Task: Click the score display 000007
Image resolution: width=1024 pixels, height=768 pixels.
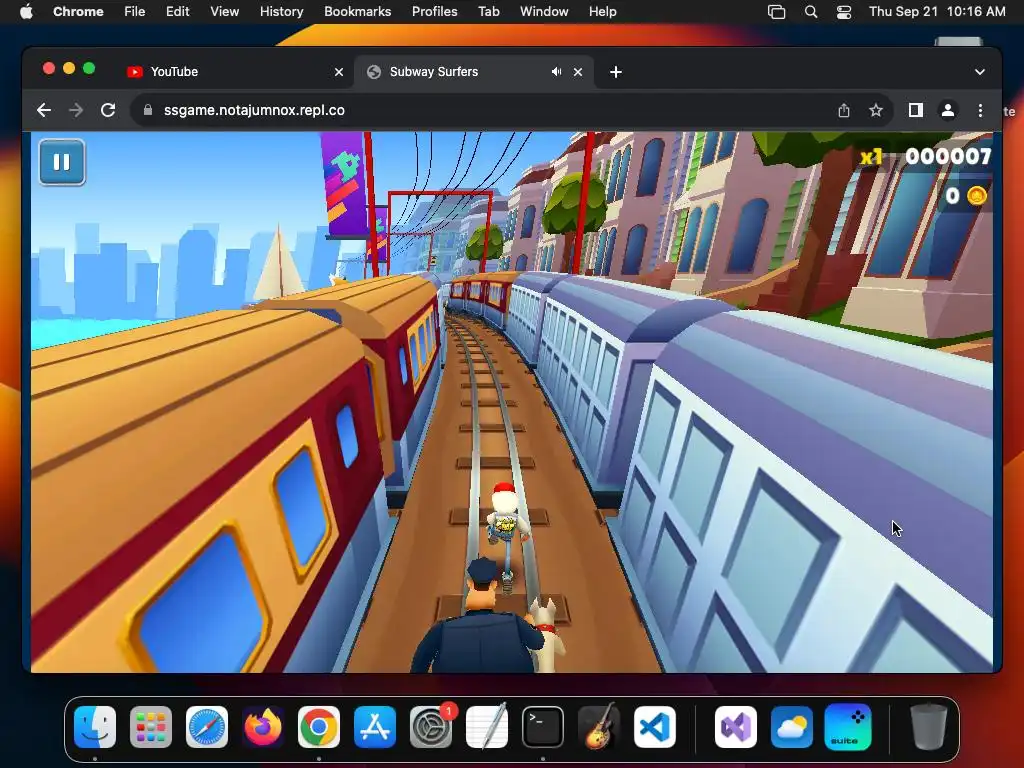Action: click(948, 156)
